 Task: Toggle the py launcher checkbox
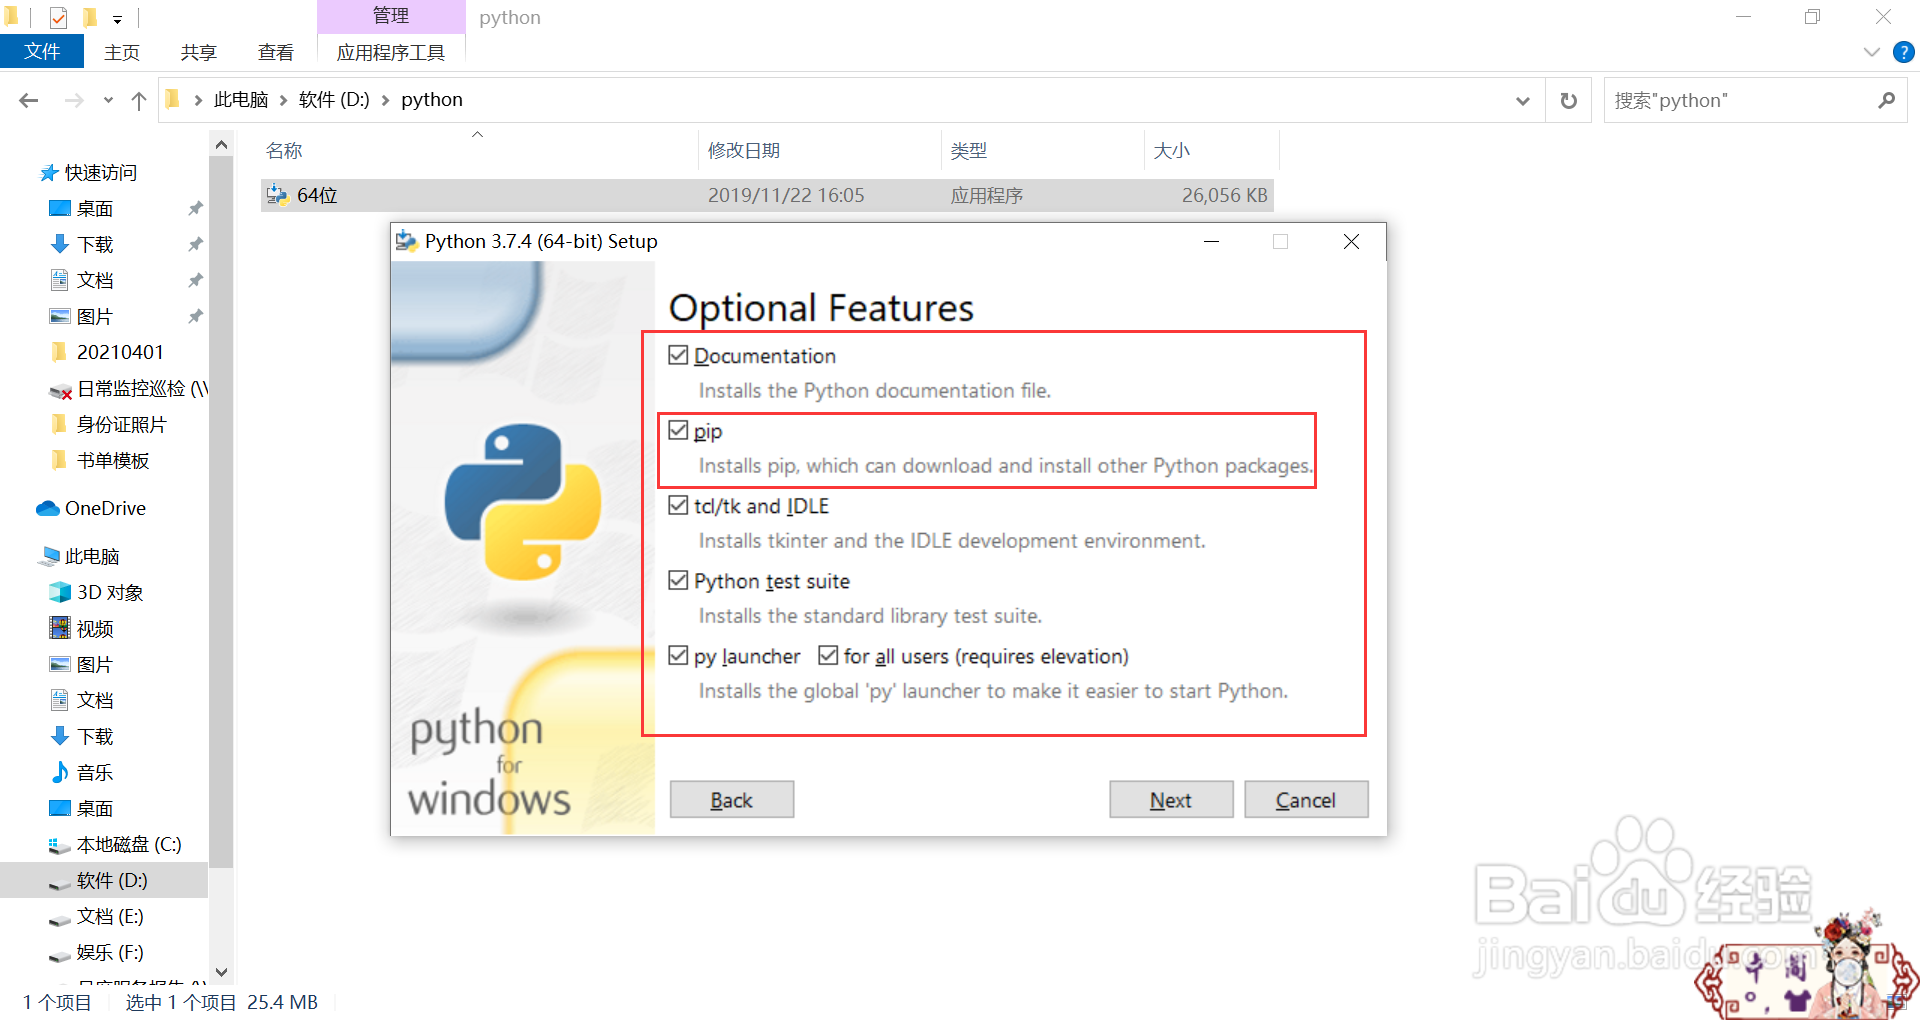coord(678,655)
